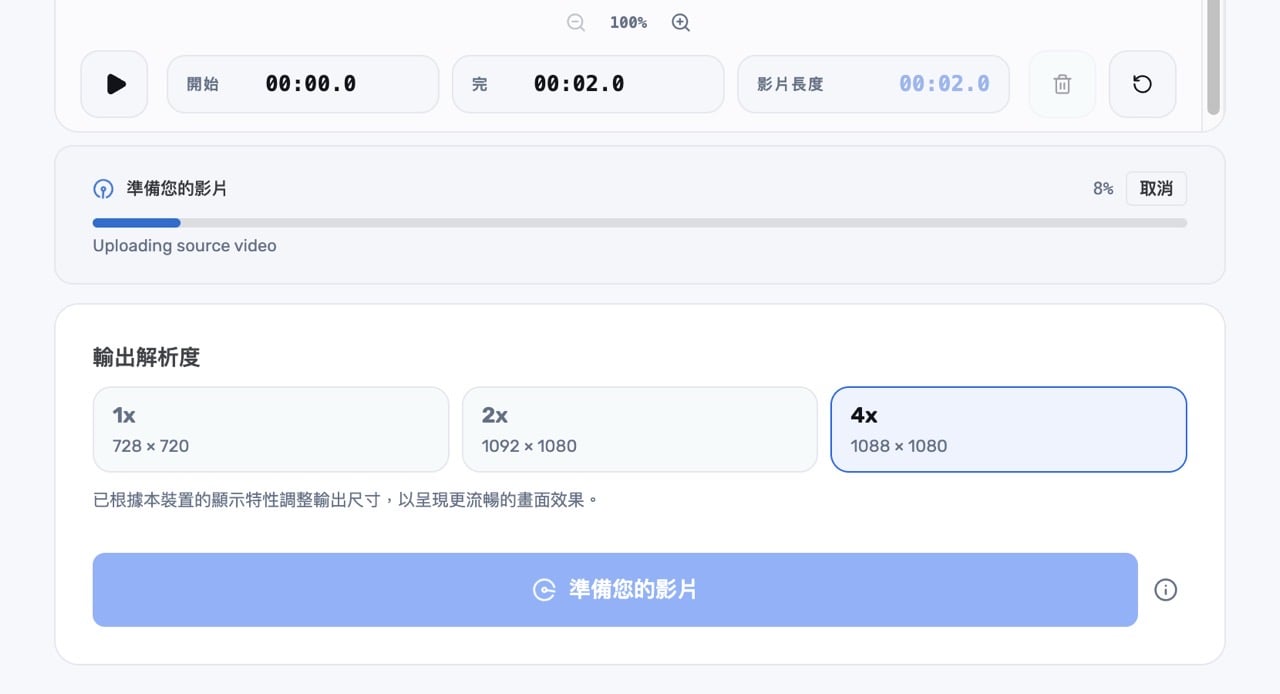Viewport: 1280px width, 694px height.
Task: Click the 100% zoom level text
Action: 628,23
